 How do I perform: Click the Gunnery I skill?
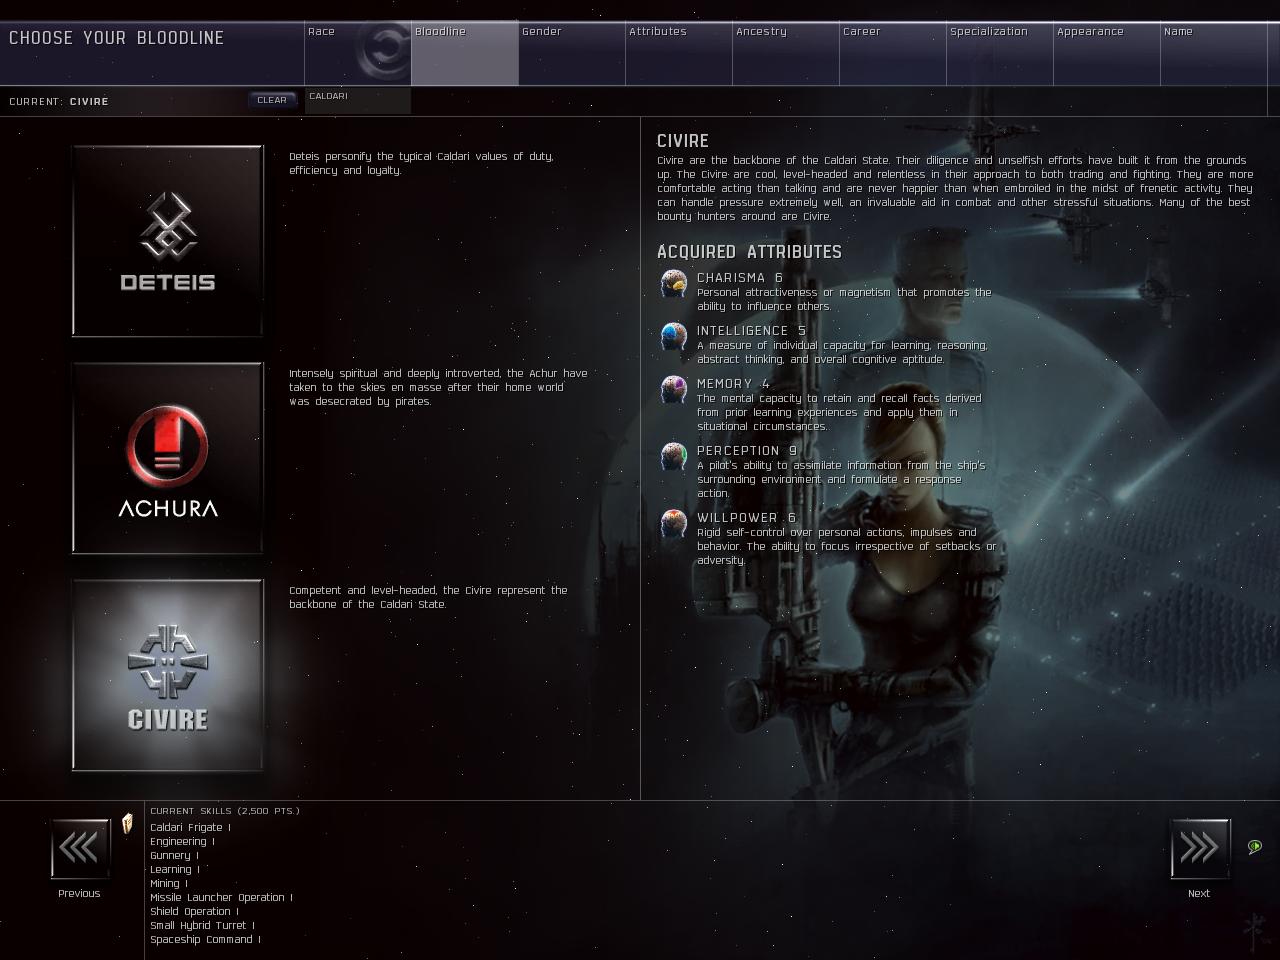pos(174,856)
